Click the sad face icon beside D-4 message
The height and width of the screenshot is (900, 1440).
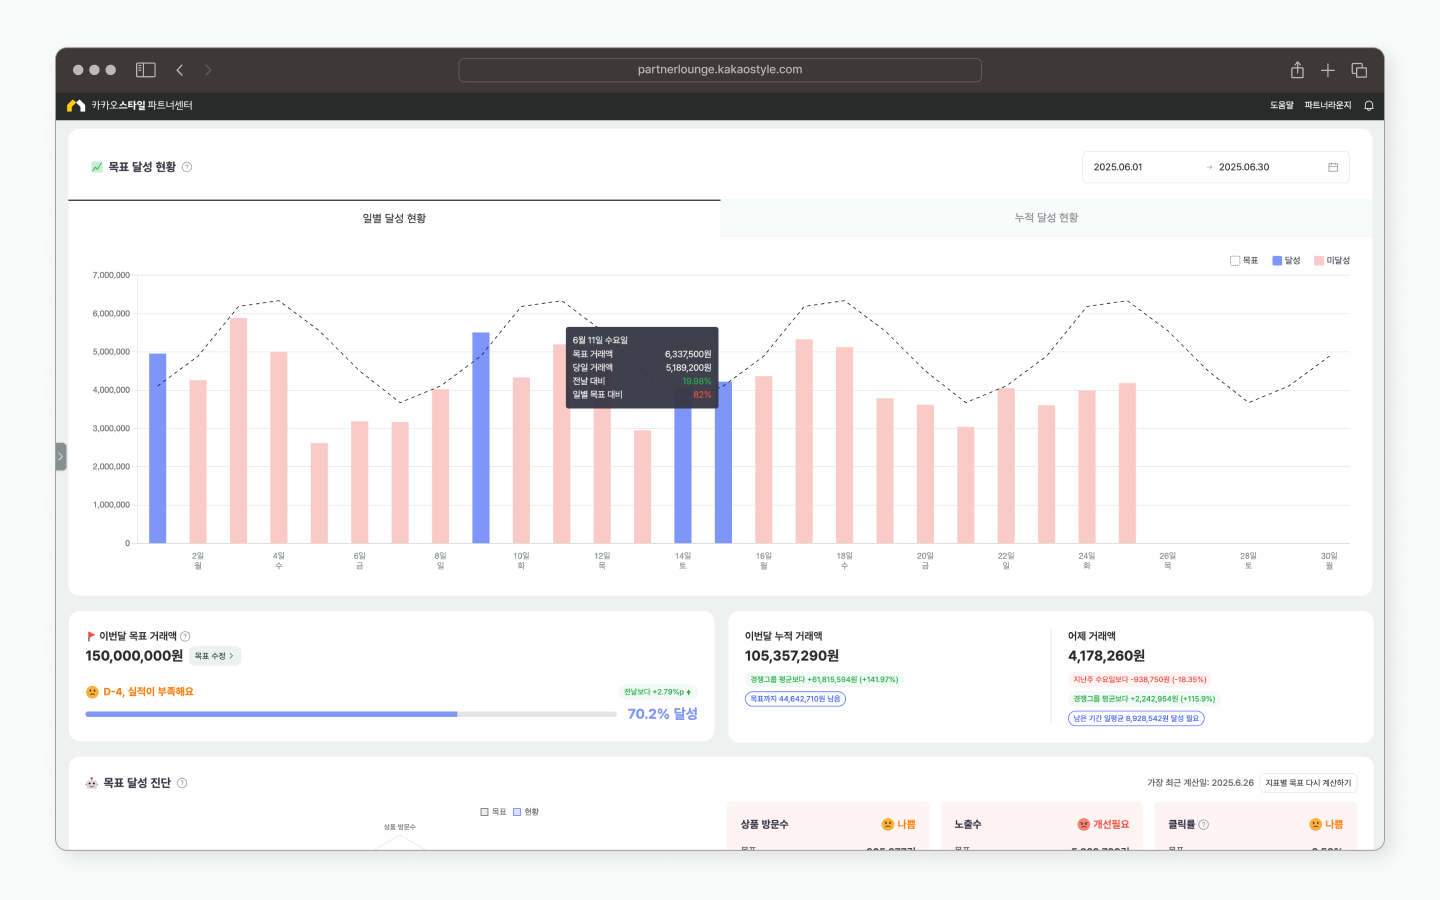click(x=92, y=692)
